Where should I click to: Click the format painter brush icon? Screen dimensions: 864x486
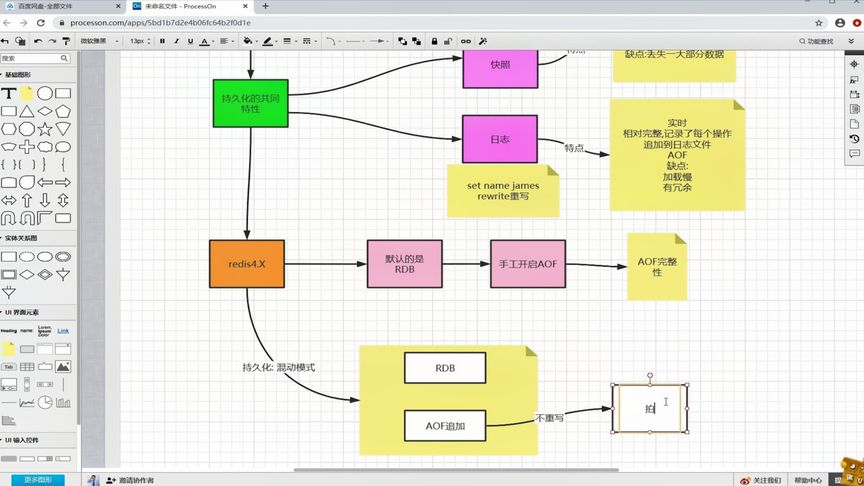click(x=66, y=41)
